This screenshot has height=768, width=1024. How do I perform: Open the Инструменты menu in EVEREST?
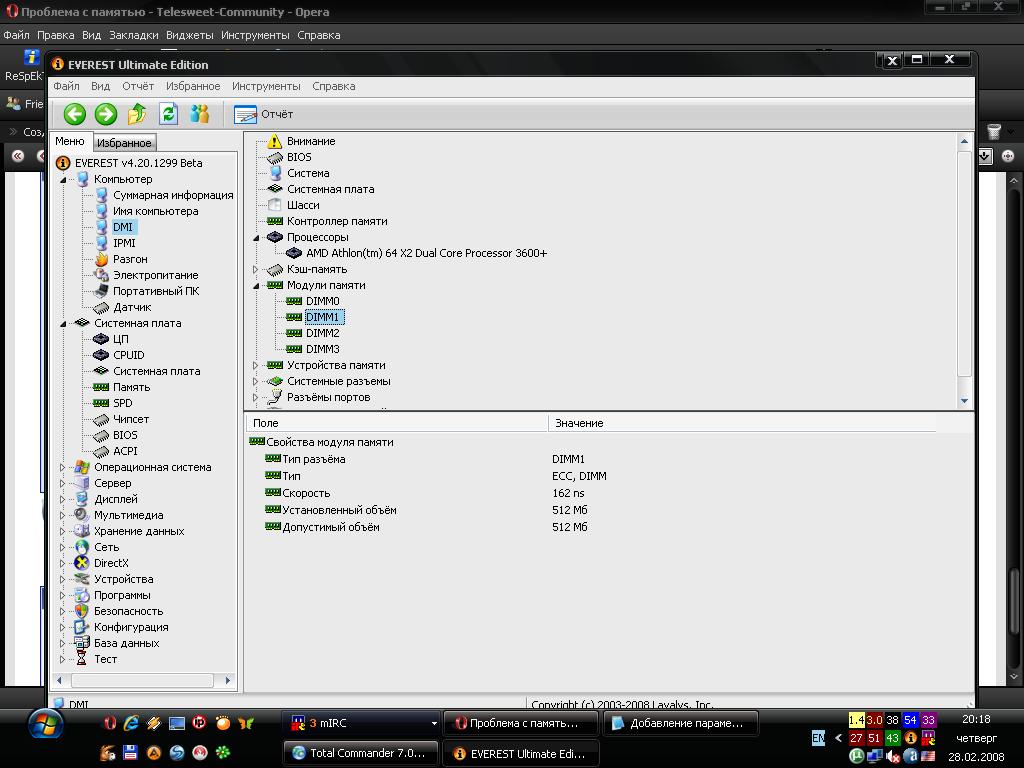tap(266, 86)
